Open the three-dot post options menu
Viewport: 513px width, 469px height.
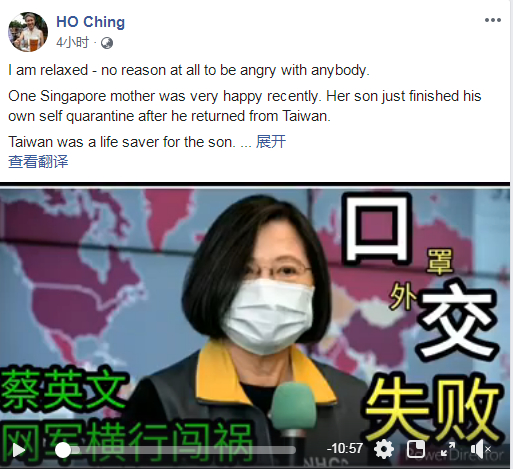[x=493, y=20]
